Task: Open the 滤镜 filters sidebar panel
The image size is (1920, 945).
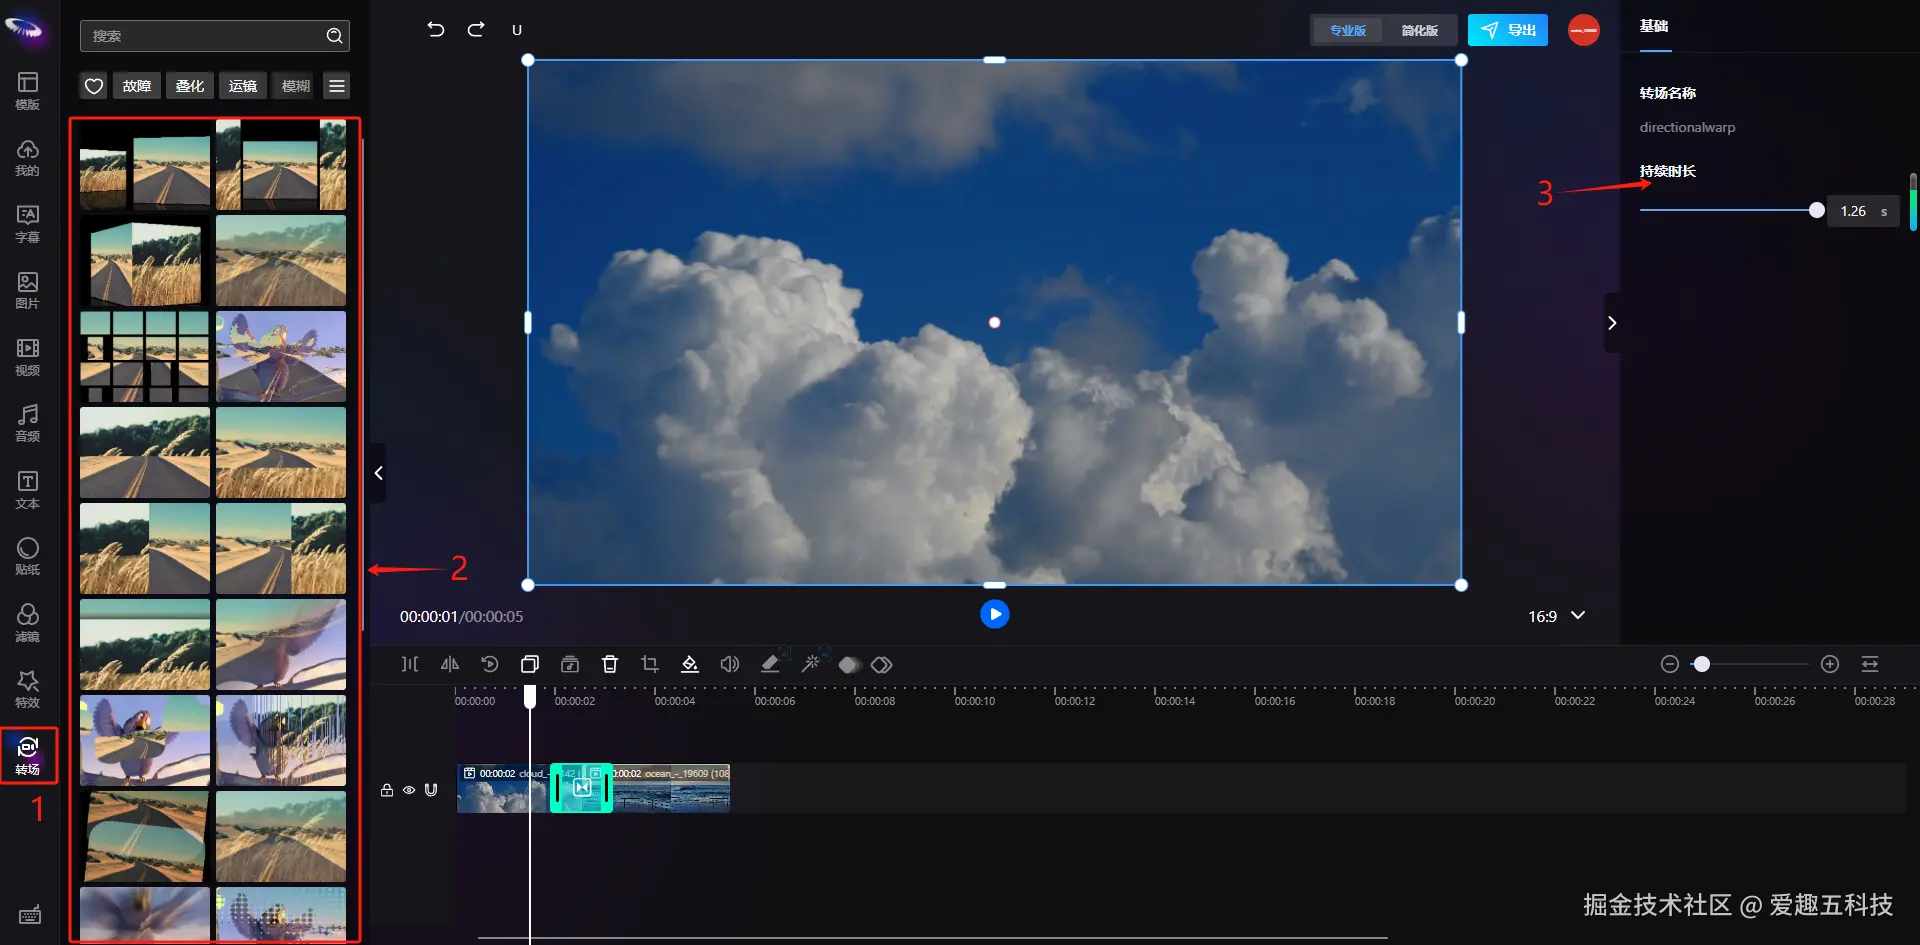Action: click(28, 623)
